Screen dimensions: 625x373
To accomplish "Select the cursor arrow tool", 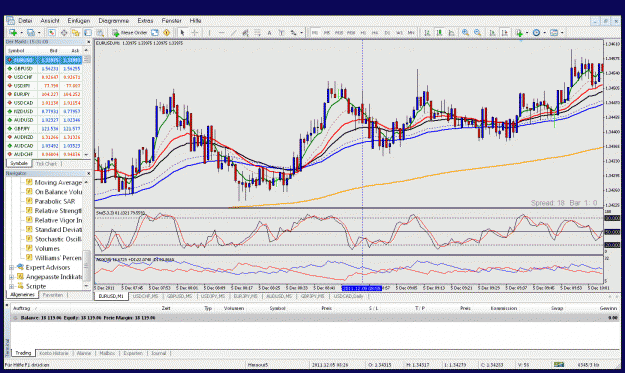I will 182,33.
